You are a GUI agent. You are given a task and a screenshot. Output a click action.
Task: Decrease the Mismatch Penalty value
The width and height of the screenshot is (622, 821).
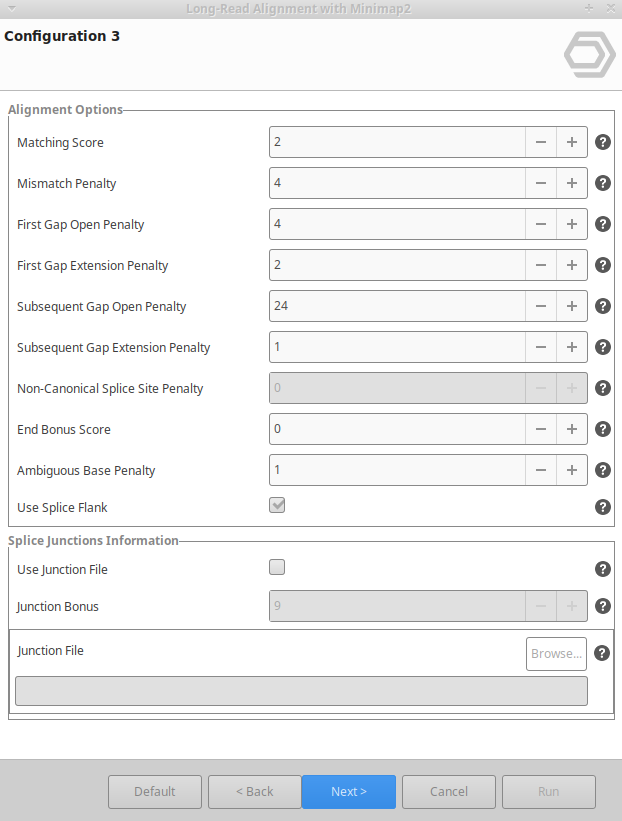pos(540,183)
